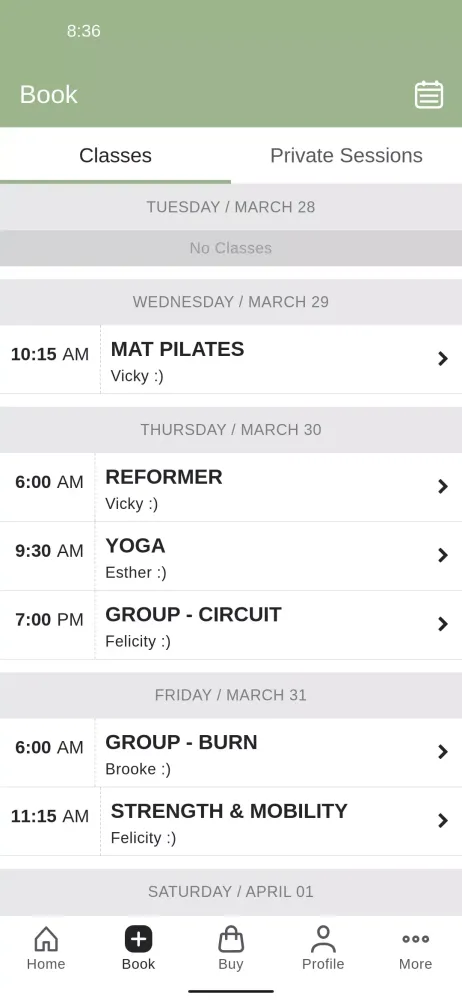
Task: Tap the More three-dots icon
Action: 415,939
